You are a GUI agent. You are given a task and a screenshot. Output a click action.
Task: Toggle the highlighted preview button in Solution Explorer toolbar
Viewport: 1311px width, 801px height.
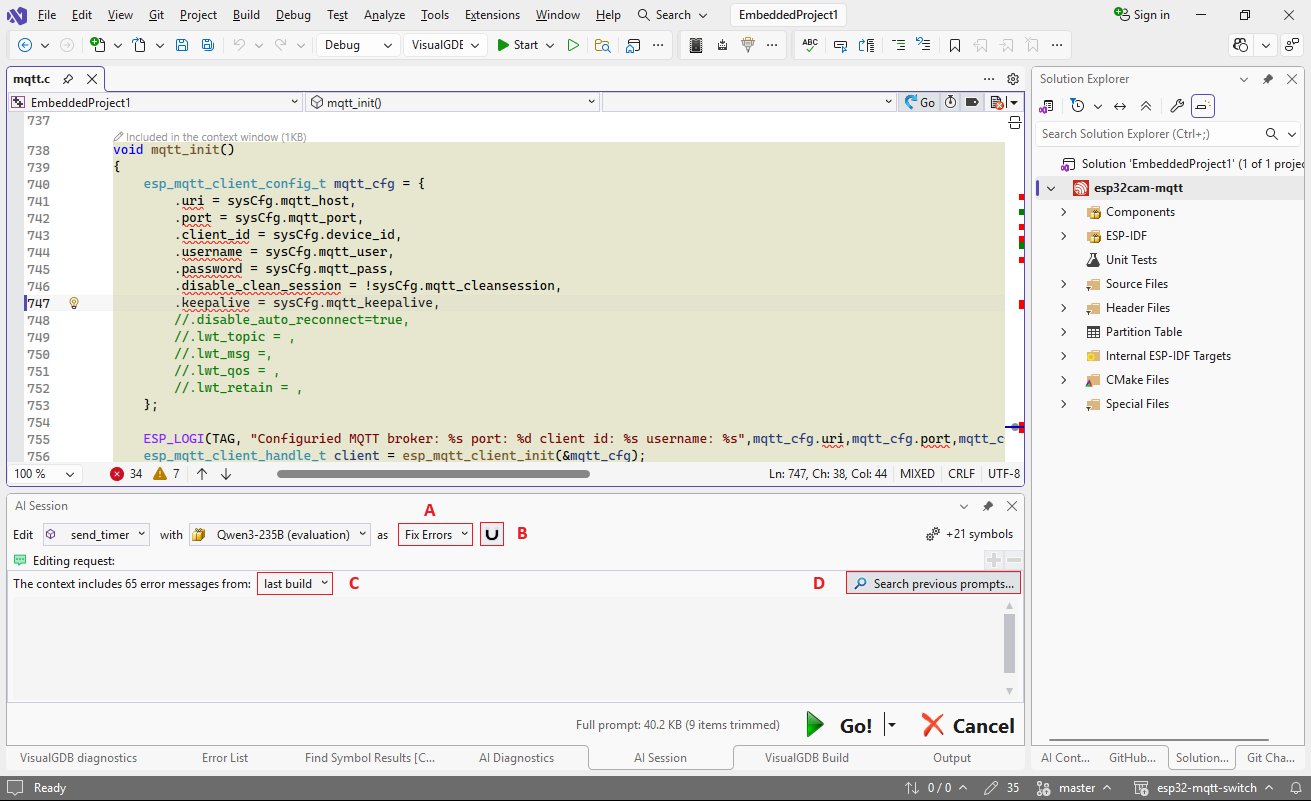[1203, 106]
